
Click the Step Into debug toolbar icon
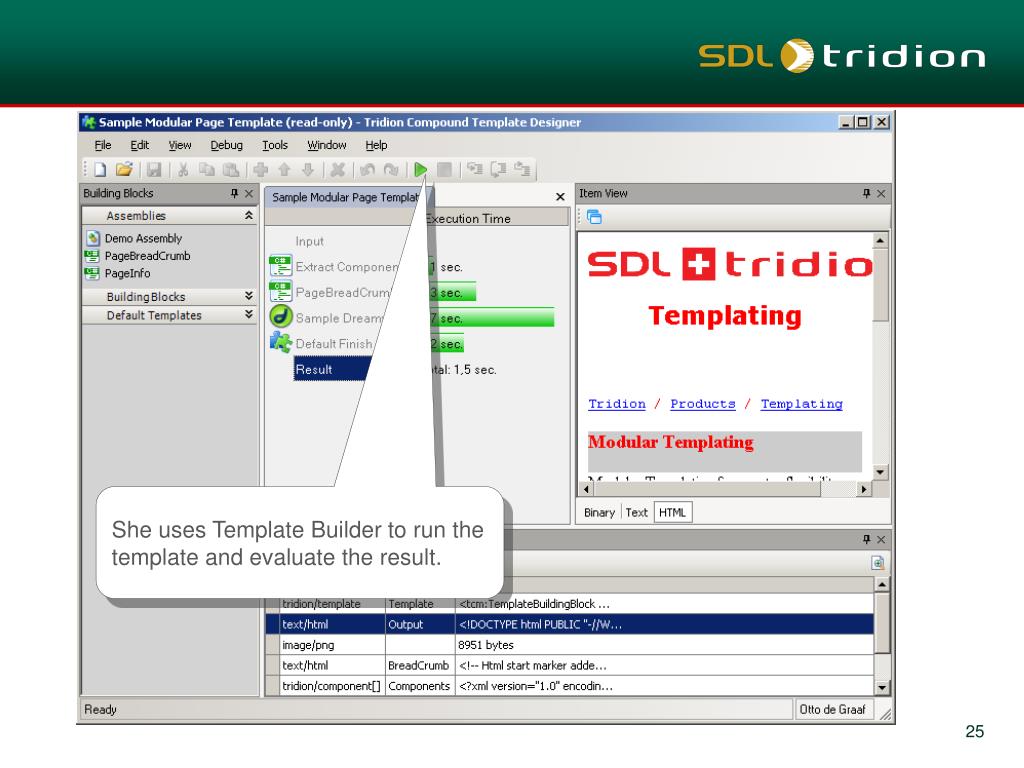pyautogui.click(x=475, y=170)
